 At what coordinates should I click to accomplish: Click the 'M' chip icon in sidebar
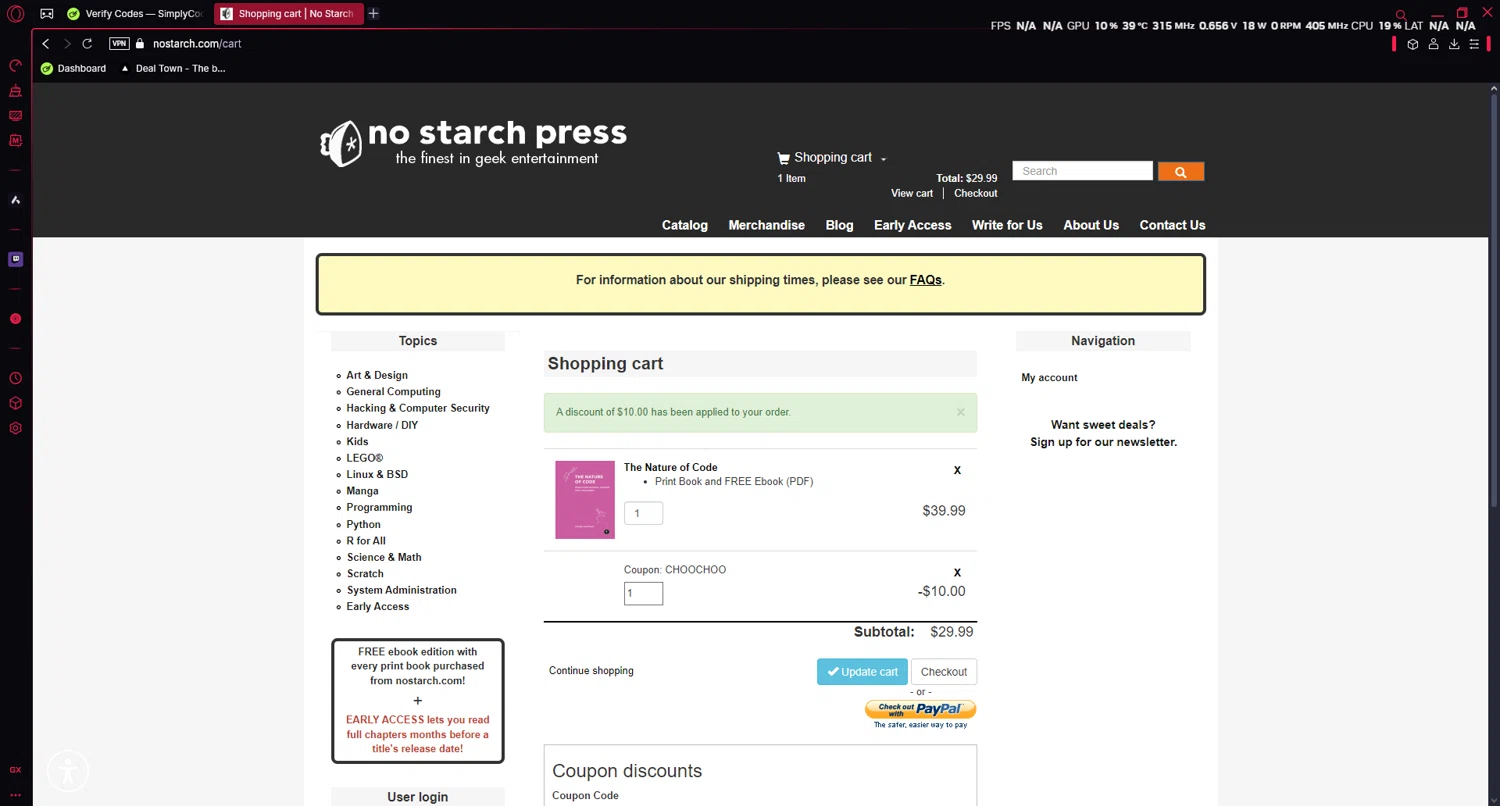(x=15, y=141)
